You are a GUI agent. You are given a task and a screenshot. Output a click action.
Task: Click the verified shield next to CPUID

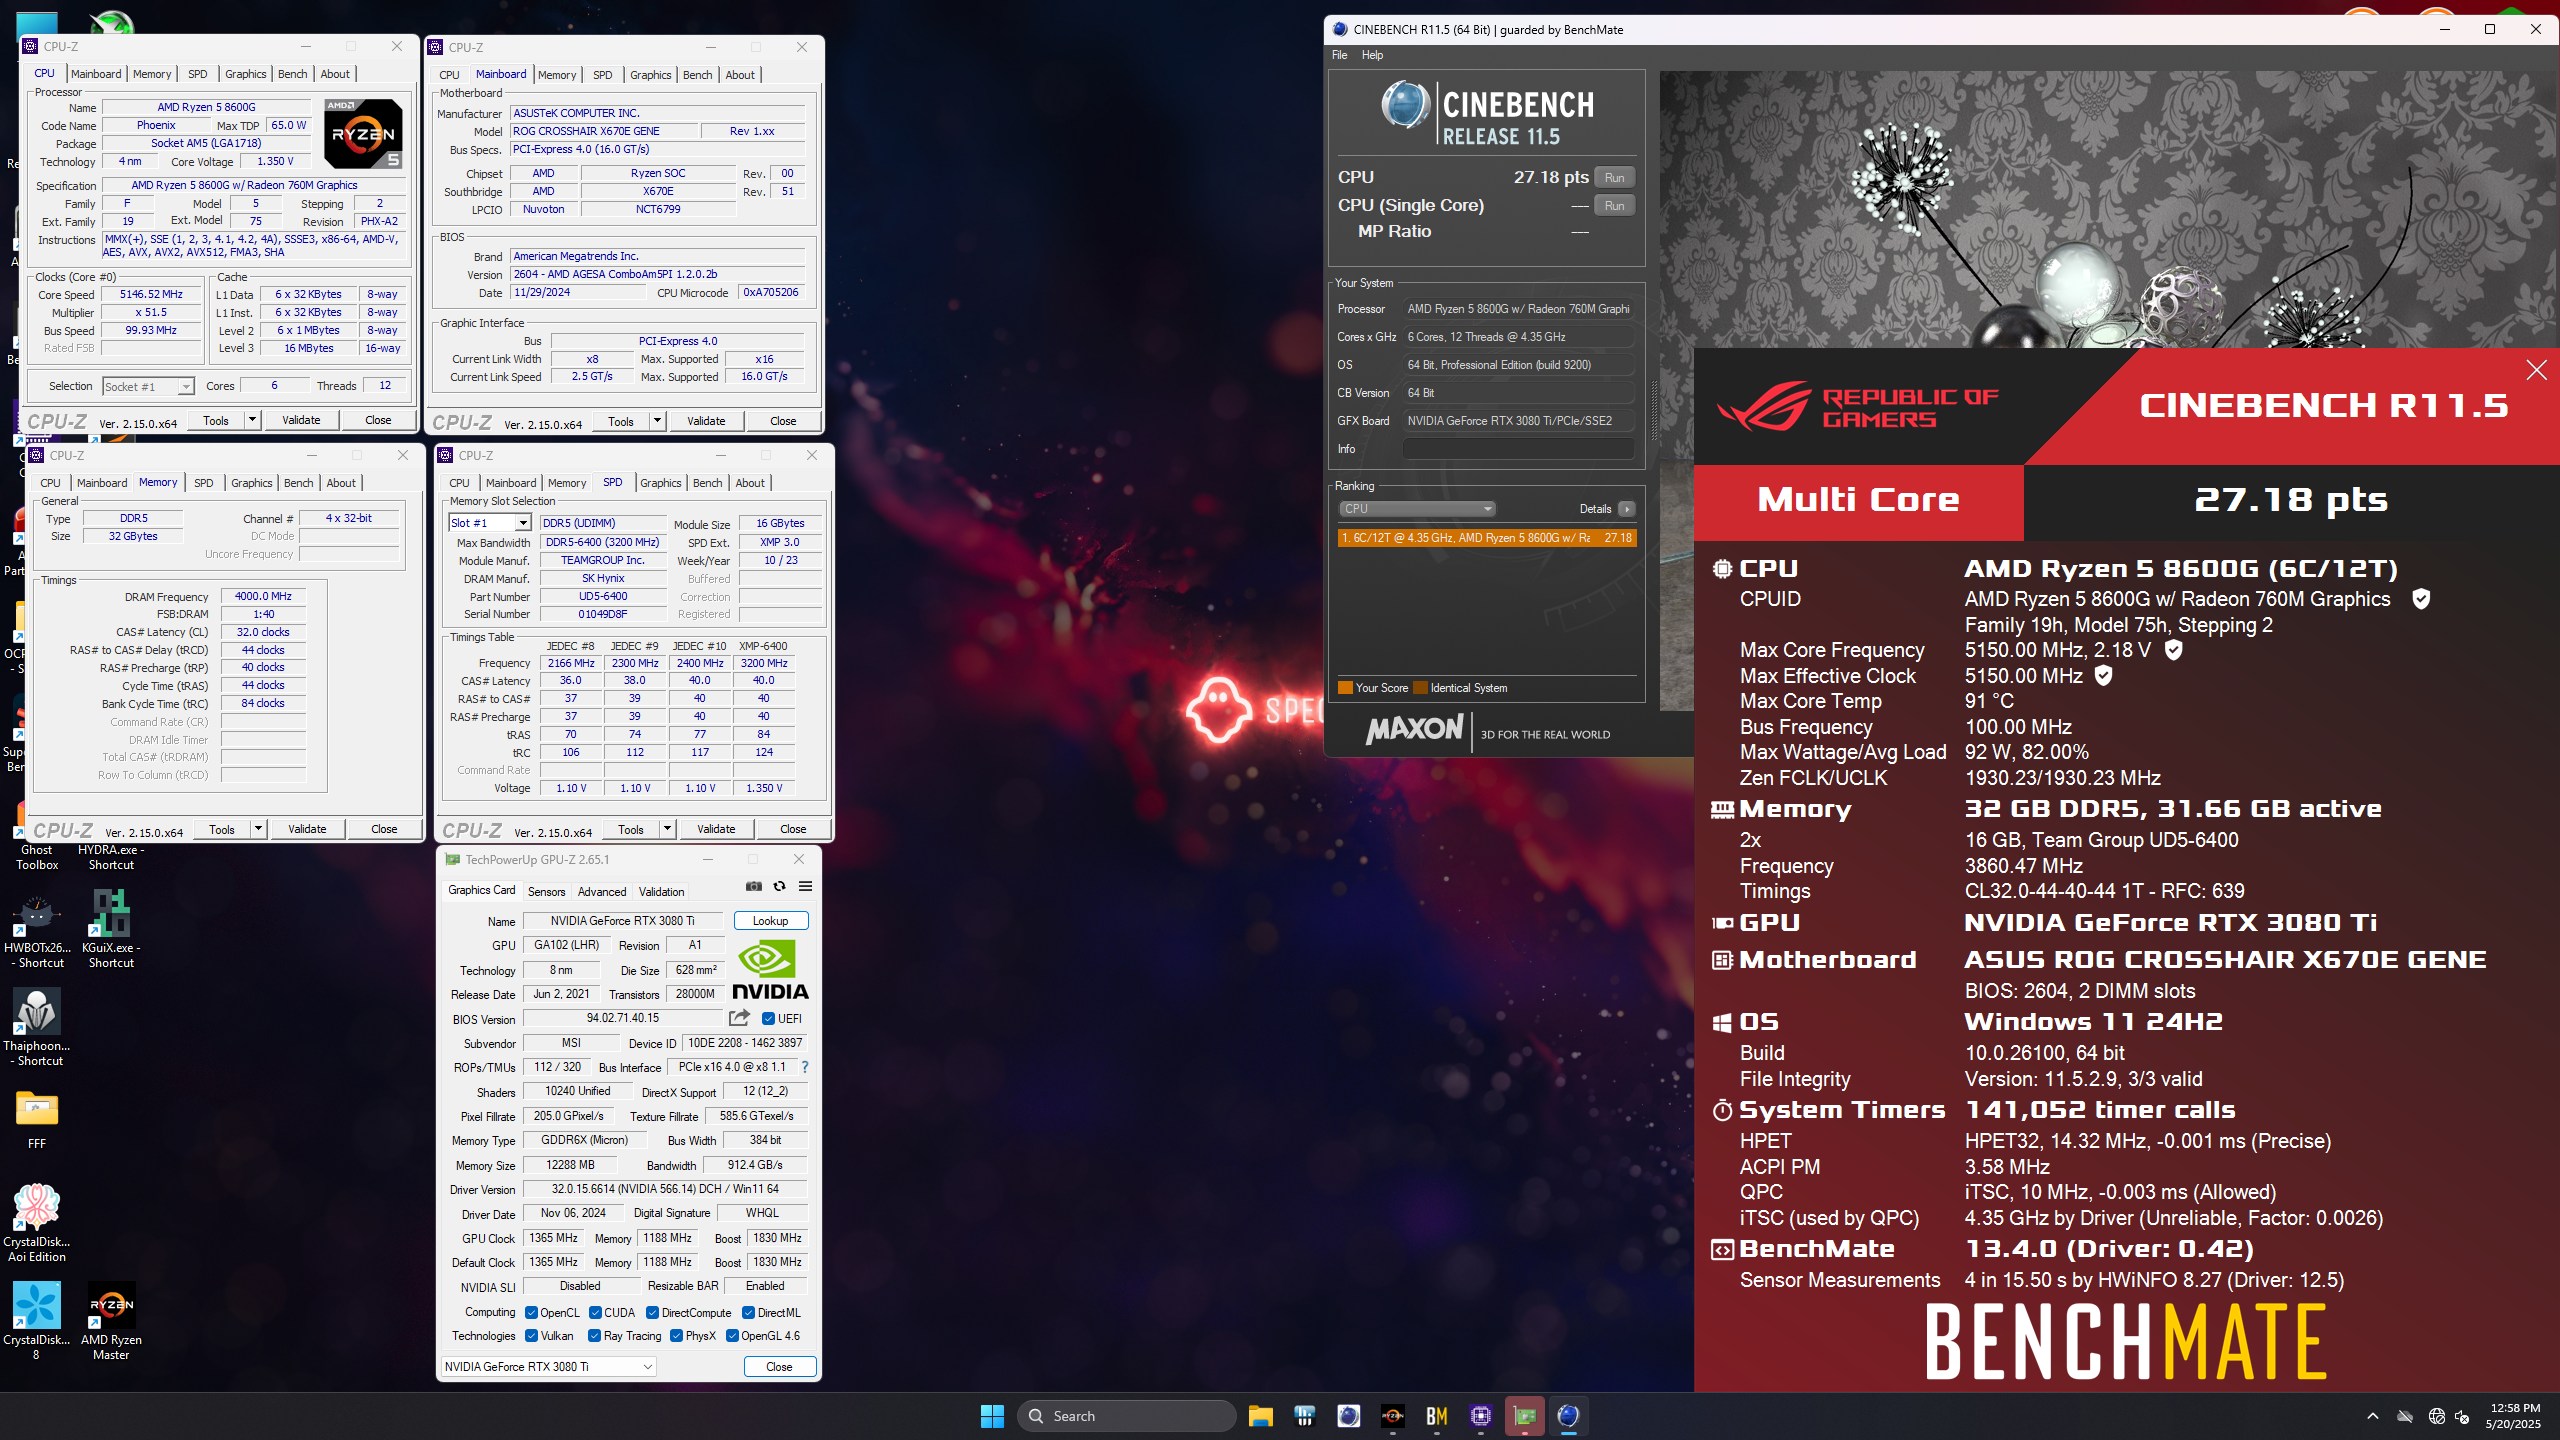pos(2421,599)
